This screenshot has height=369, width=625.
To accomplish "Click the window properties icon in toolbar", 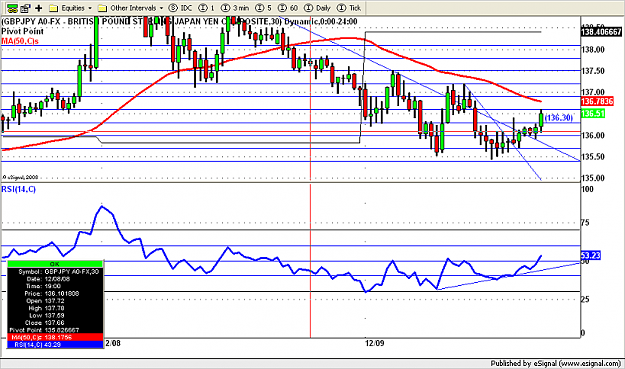I will [26, 8].
